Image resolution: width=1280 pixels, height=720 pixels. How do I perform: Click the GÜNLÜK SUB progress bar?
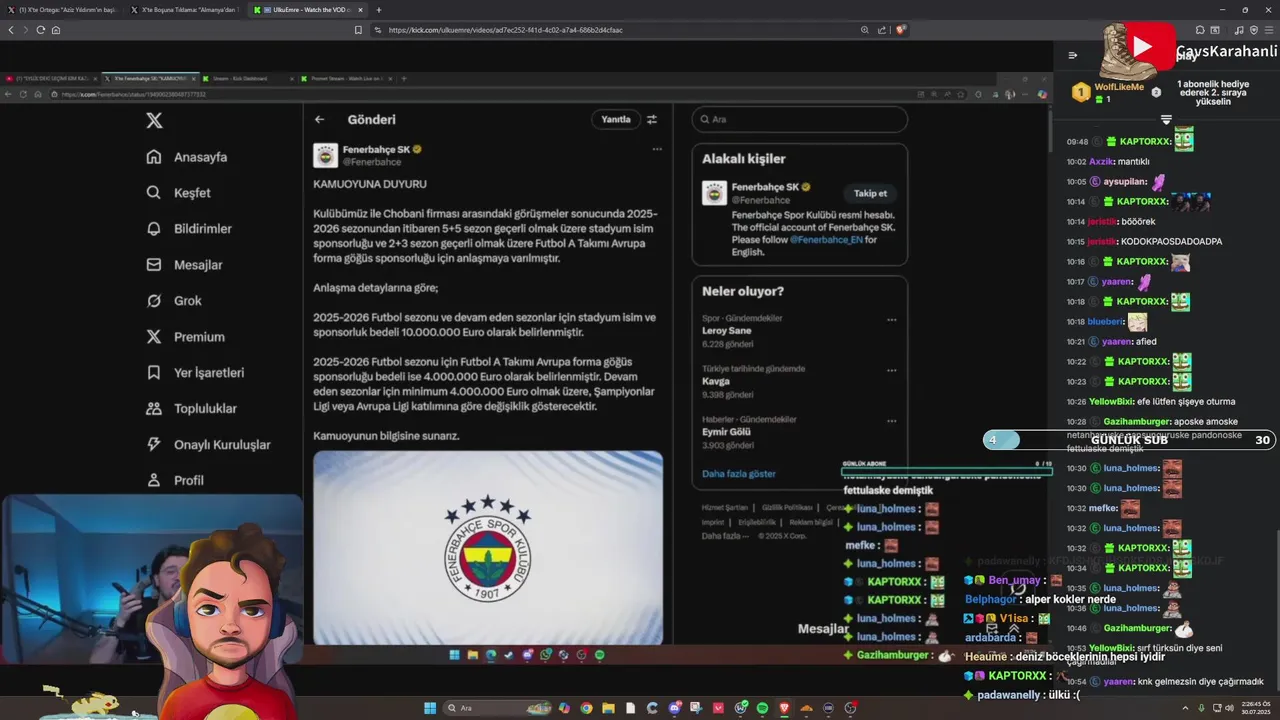tap(1129, 440)
